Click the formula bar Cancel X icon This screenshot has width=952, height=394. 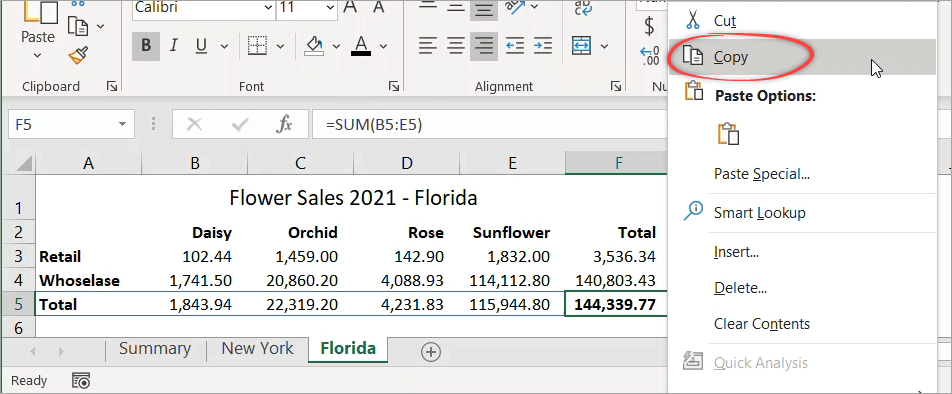194,125
